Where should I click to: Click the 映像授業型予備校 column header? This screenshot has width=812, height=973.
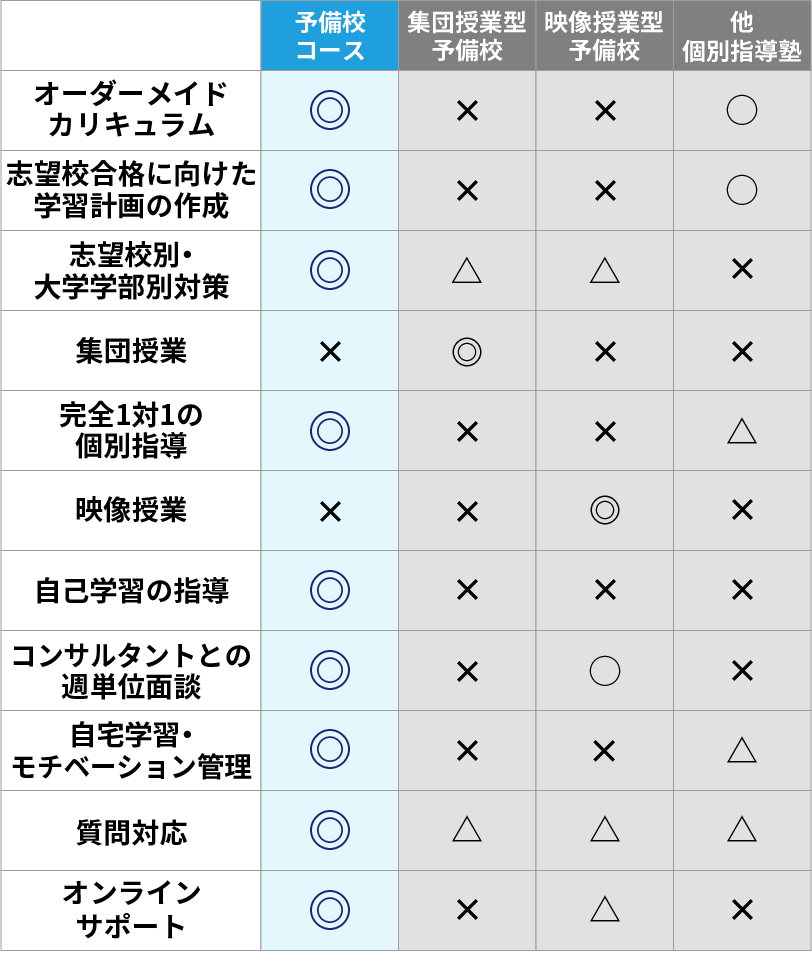click(x=604, y=36)
